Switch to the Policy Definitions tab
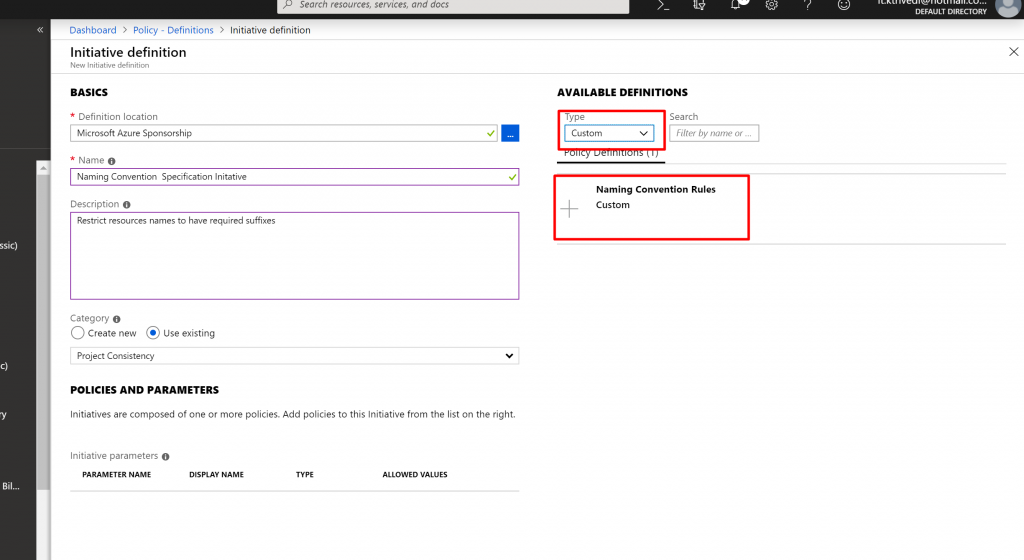 [610, 154]
